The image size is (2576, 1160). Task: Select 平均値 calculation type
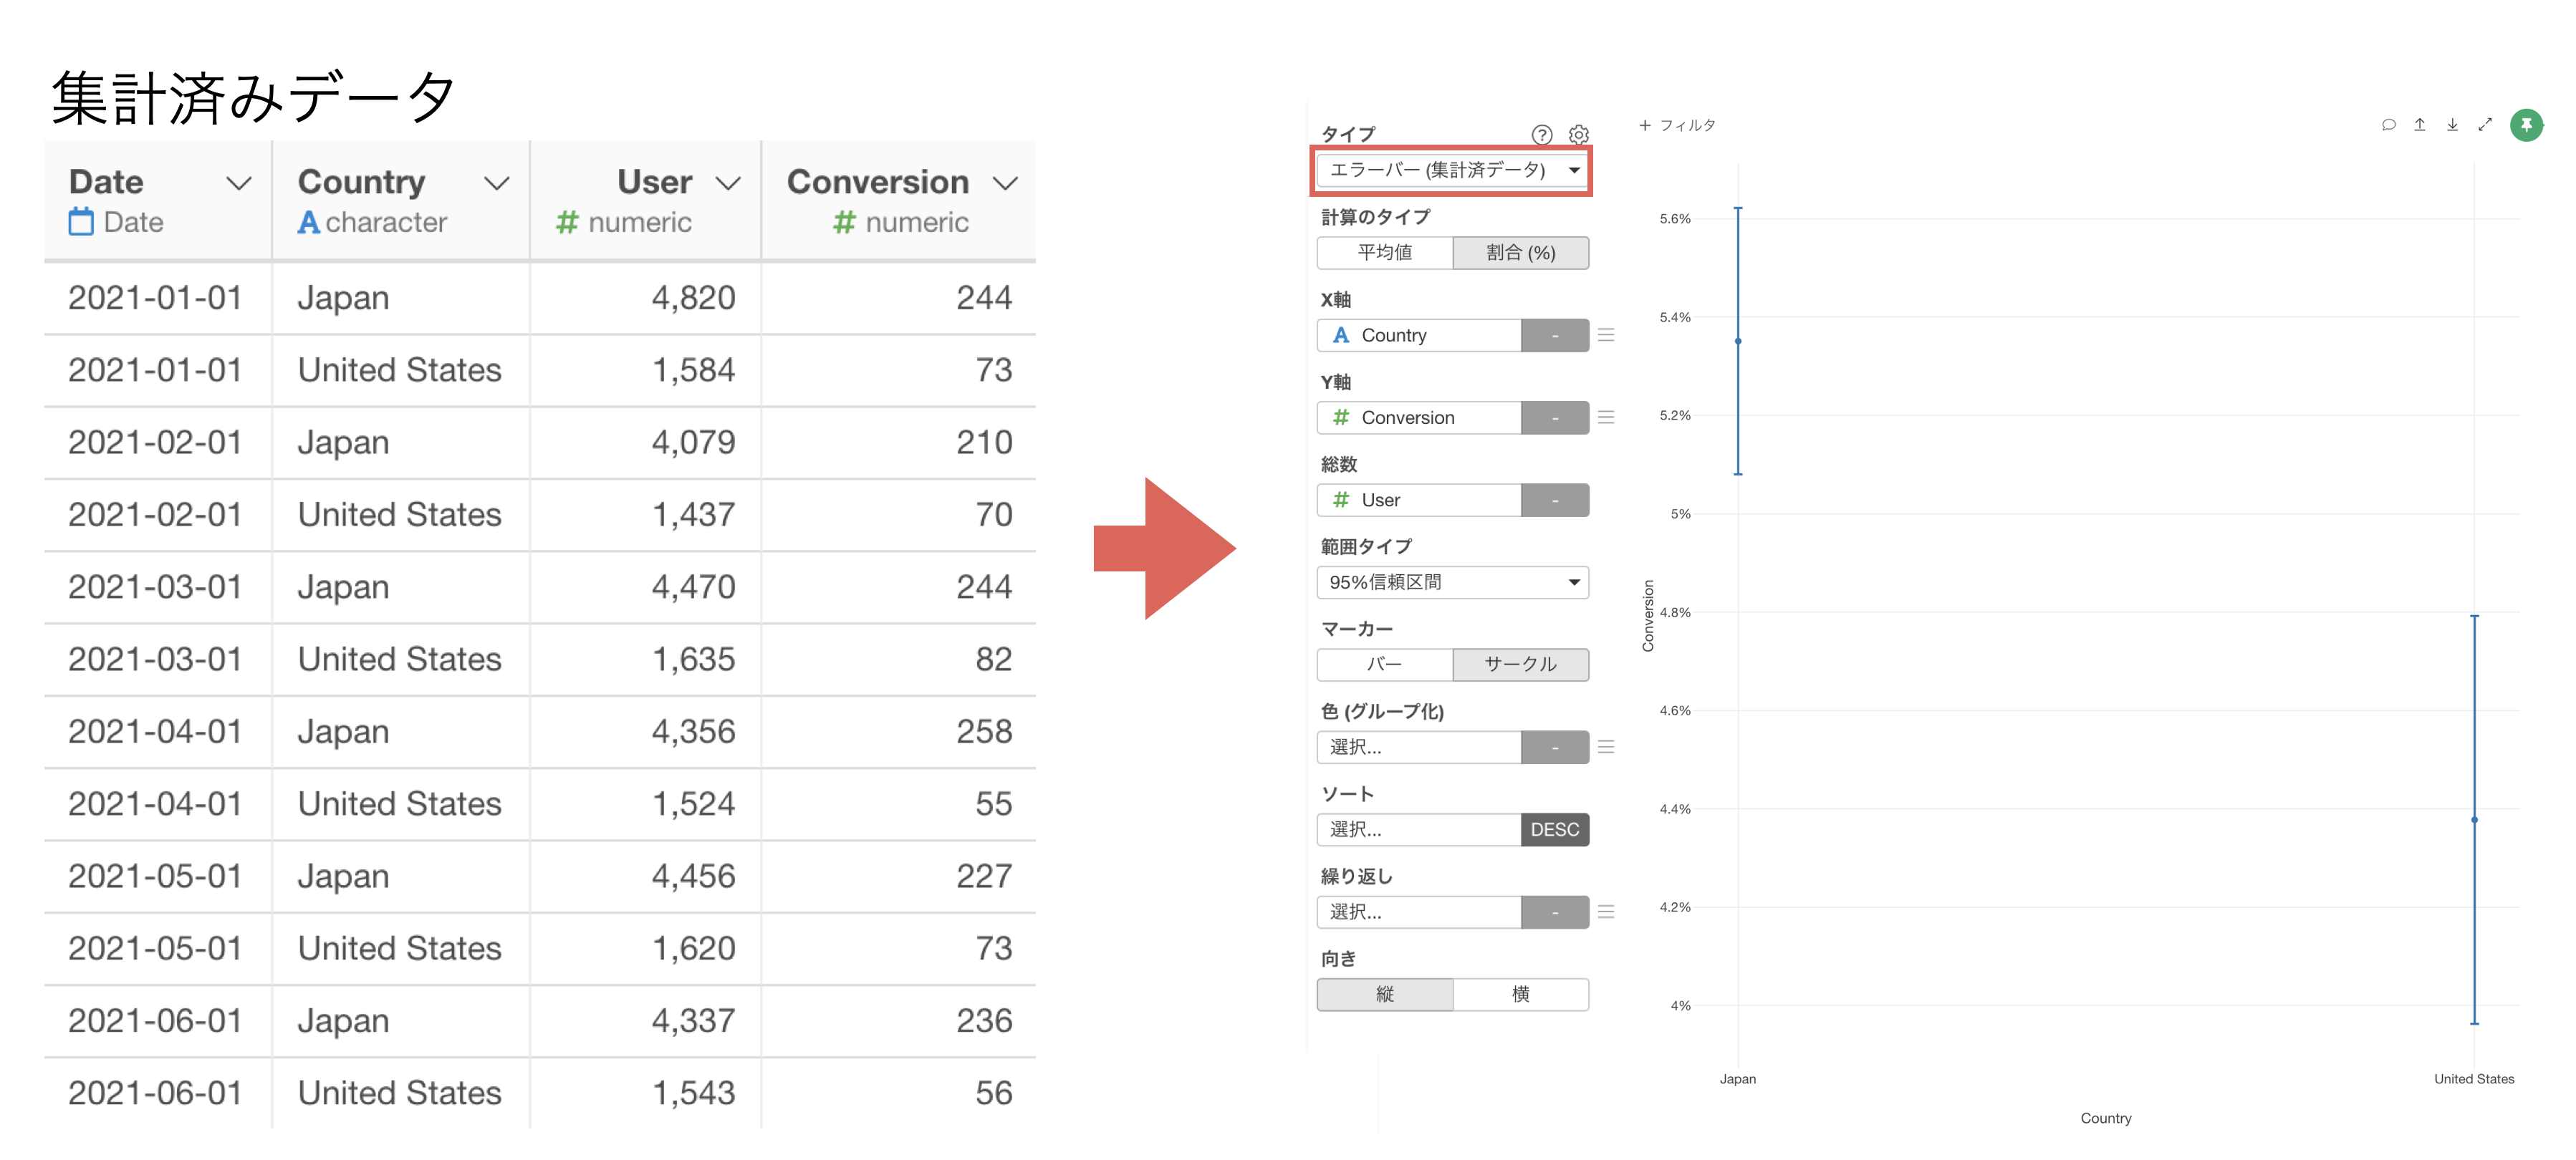[1384, 253]
